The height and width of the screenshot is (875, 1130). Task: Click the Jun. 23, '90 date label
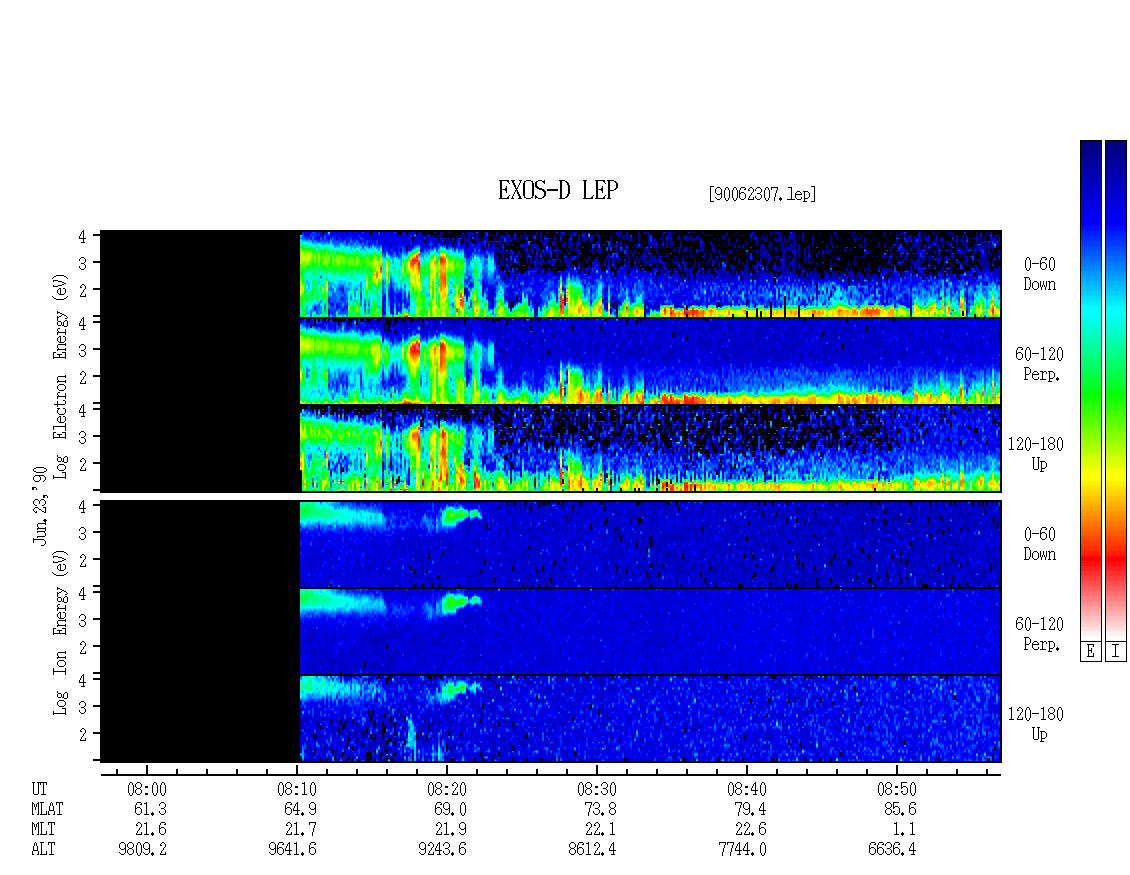pos(40,505)
